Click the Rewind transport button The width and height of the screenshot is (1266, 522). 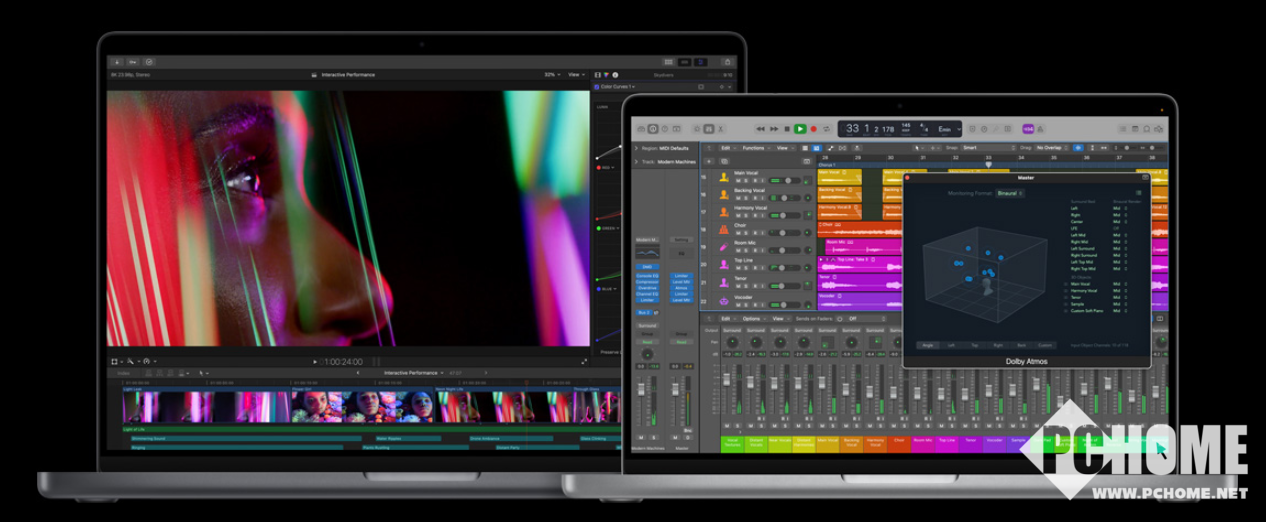(761, 129)
